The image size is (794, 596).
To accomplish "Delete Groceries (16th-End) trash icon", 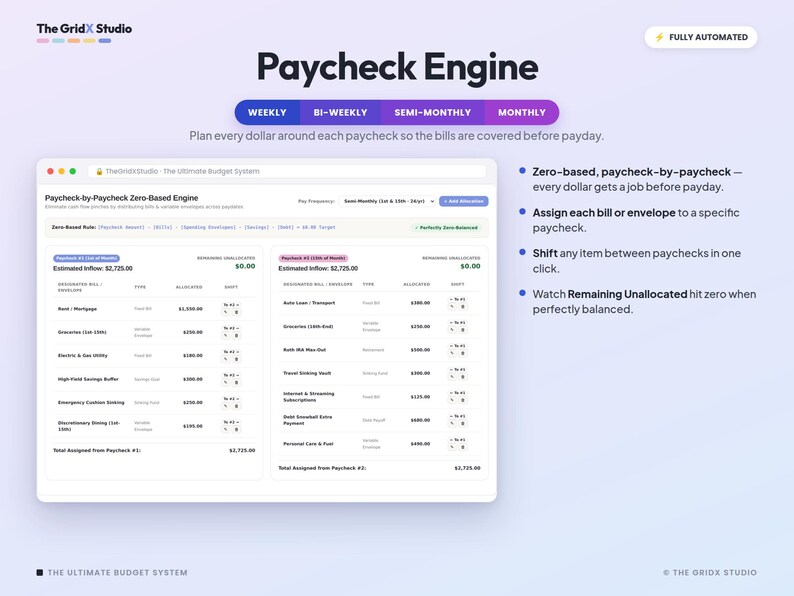I will pos(462,330).
